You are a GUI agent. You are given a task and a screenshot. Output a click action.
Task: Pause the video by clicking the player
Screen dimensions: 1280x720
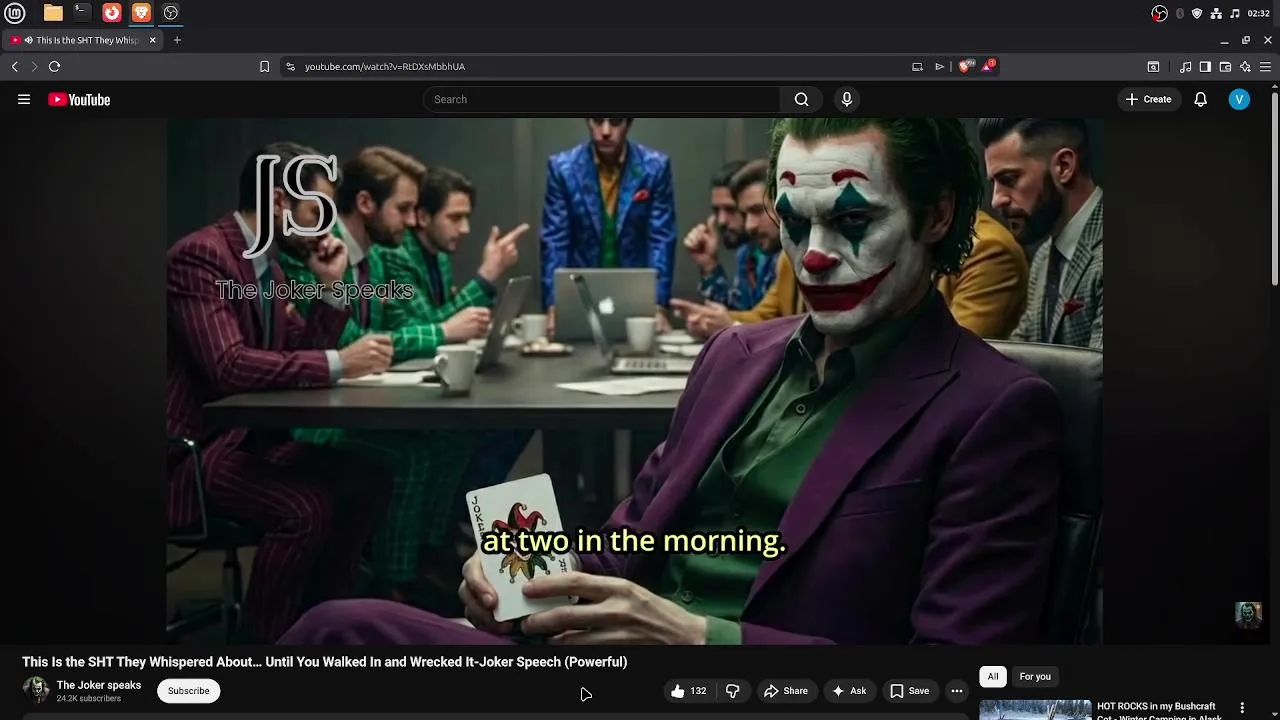click(x=634, y=380)
